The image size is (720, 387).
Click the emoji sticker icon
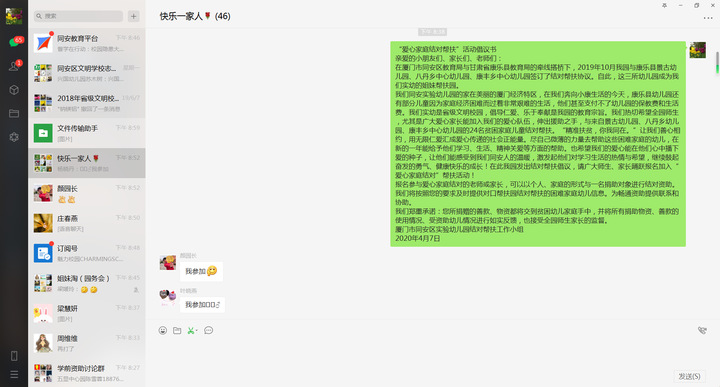(163, 331)
